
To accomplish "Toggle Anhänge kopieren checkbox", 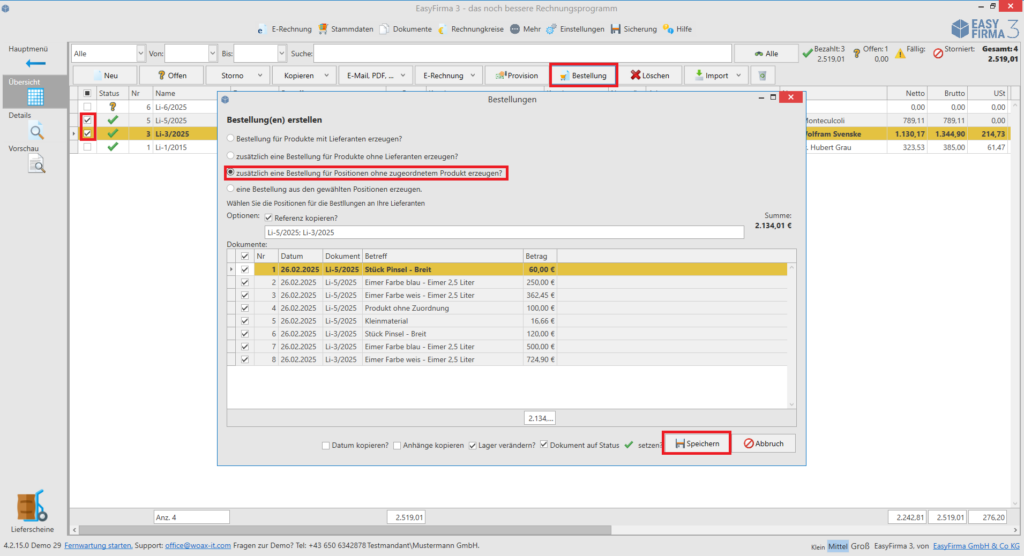I will coord(397,445).
